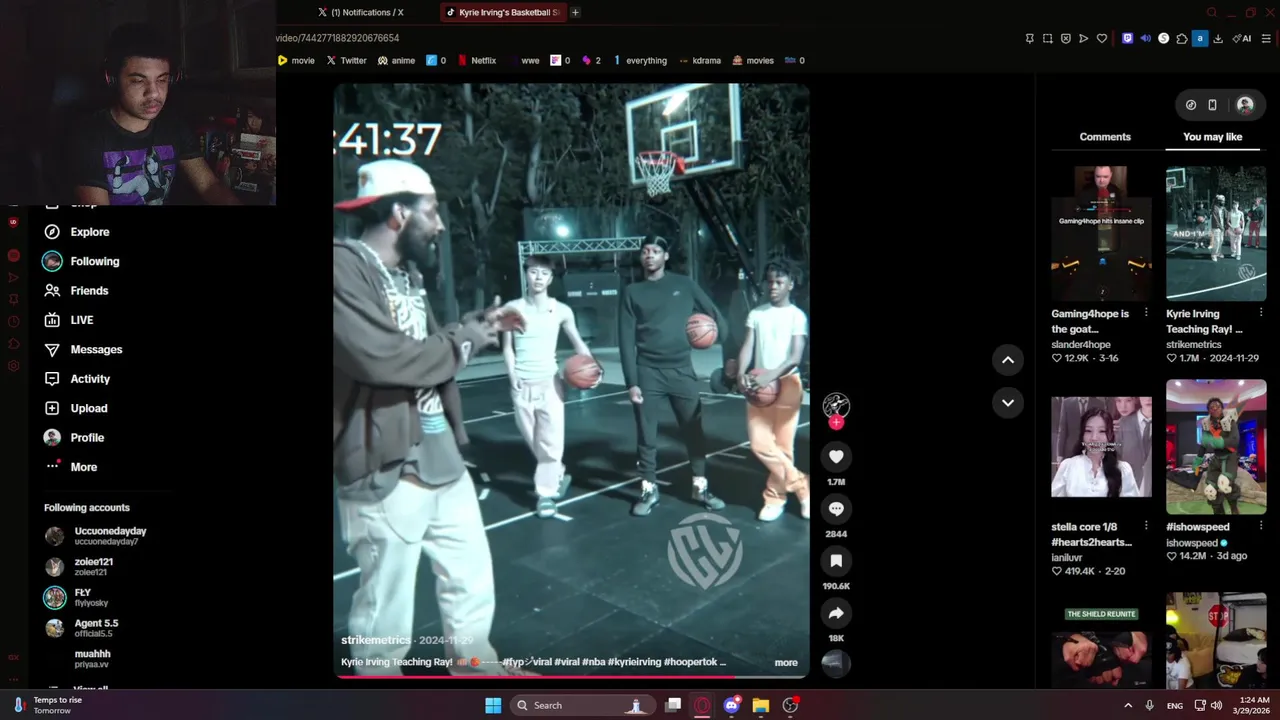Go to Profile in sidebar

(74, 438)
